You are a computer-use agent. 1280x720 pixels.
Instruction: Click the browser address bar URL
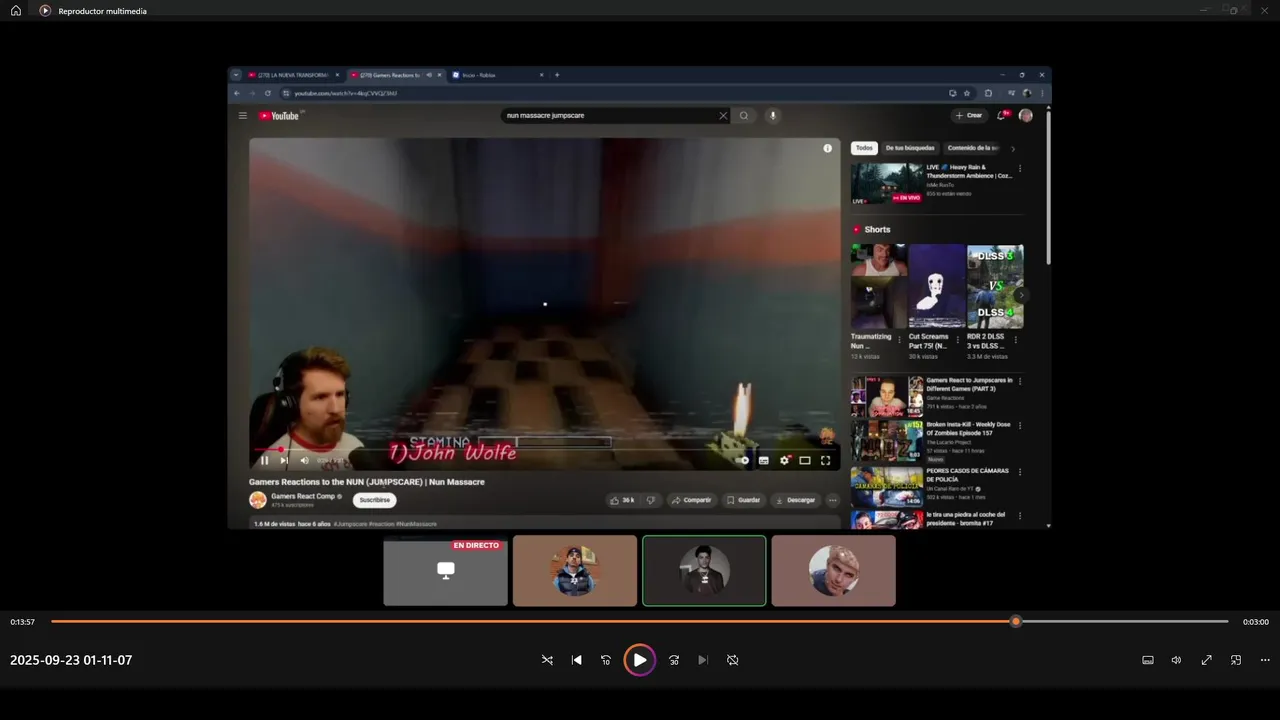(x=346, y=93)
